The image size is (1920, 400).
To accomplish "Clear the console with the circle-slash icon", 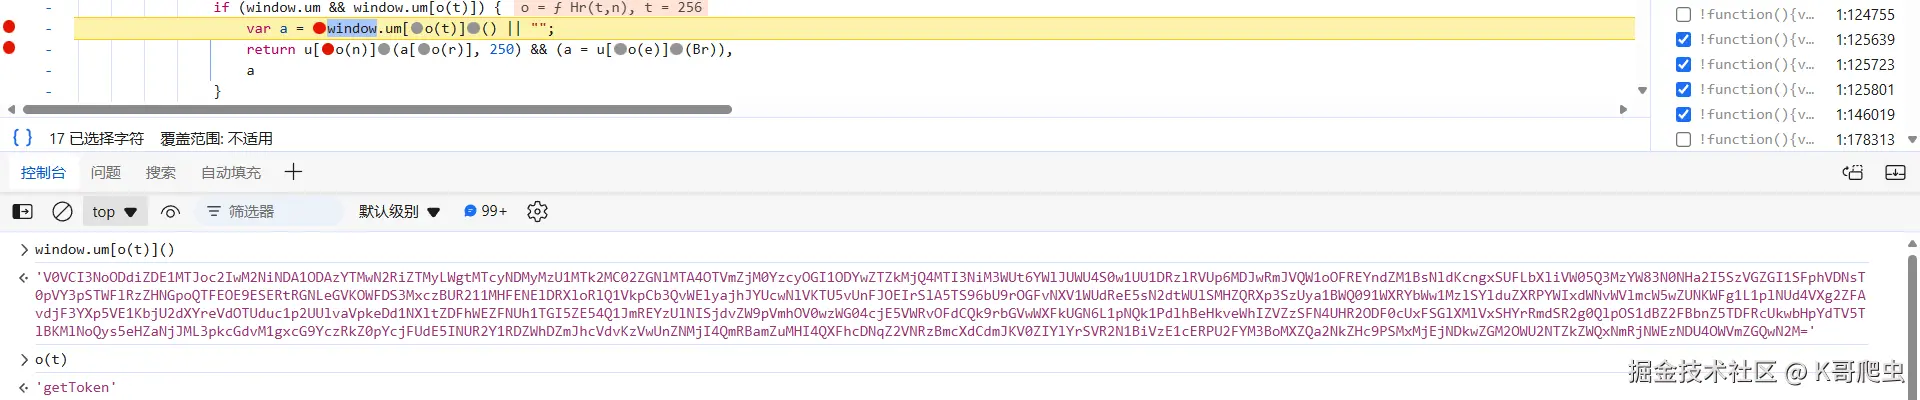I will point(62,211).
